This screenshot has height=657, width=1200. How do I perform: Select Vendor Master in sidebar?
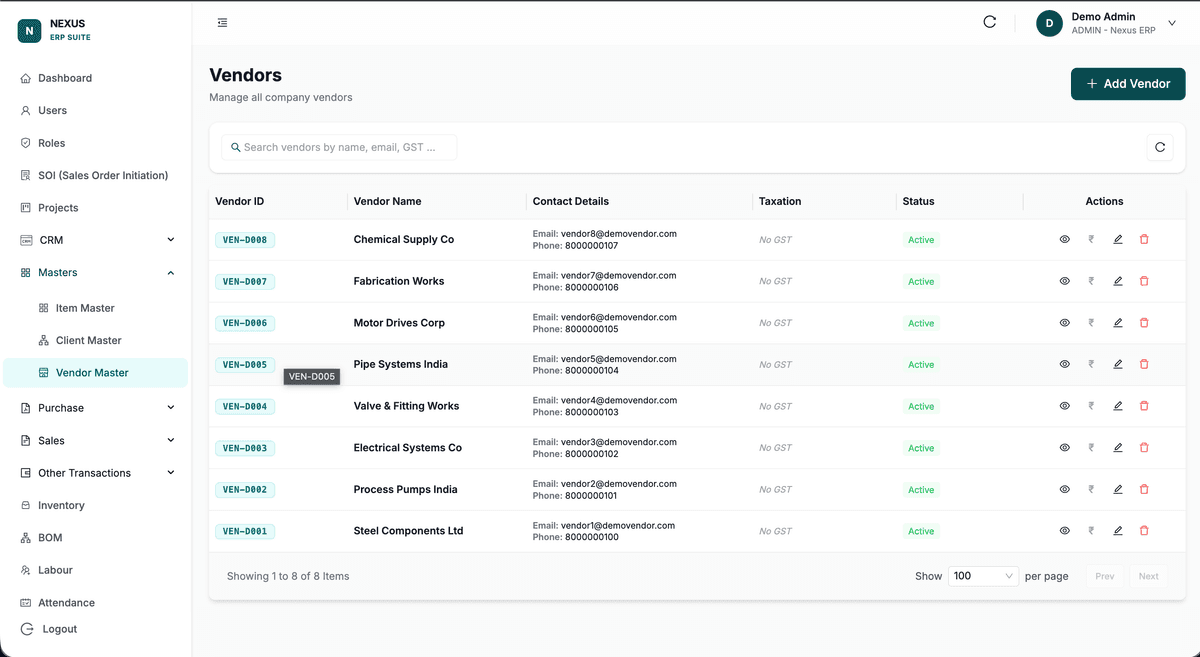tap(96, 373)
